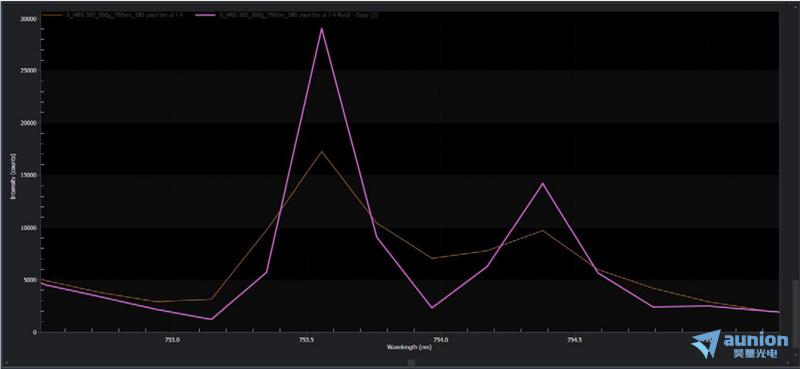Click the horizontal scrollbar thumb below plot
The height and width of the screenshot is (369, 800).
coord(411,362)
